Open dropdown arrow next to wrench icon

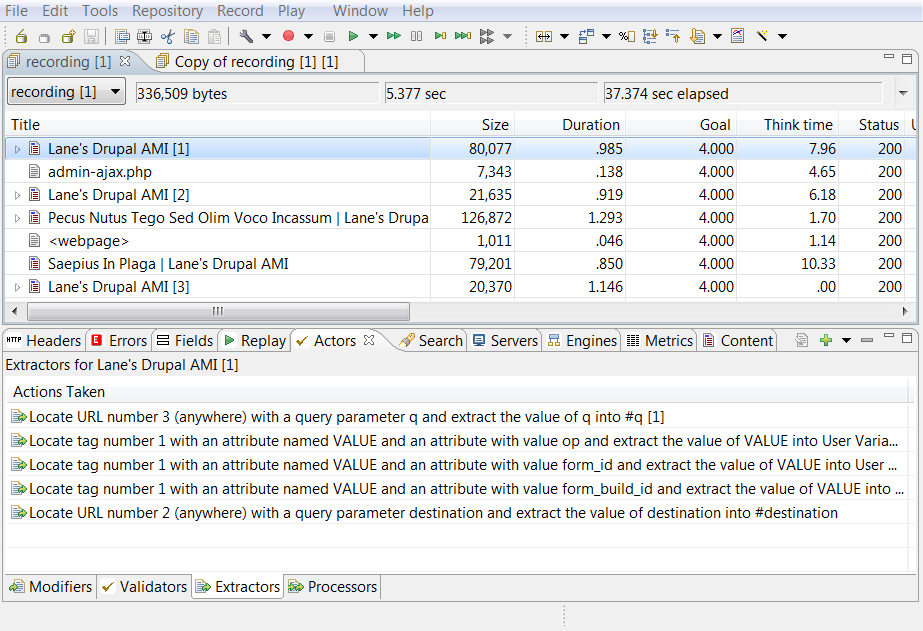(x=266, y=36)
